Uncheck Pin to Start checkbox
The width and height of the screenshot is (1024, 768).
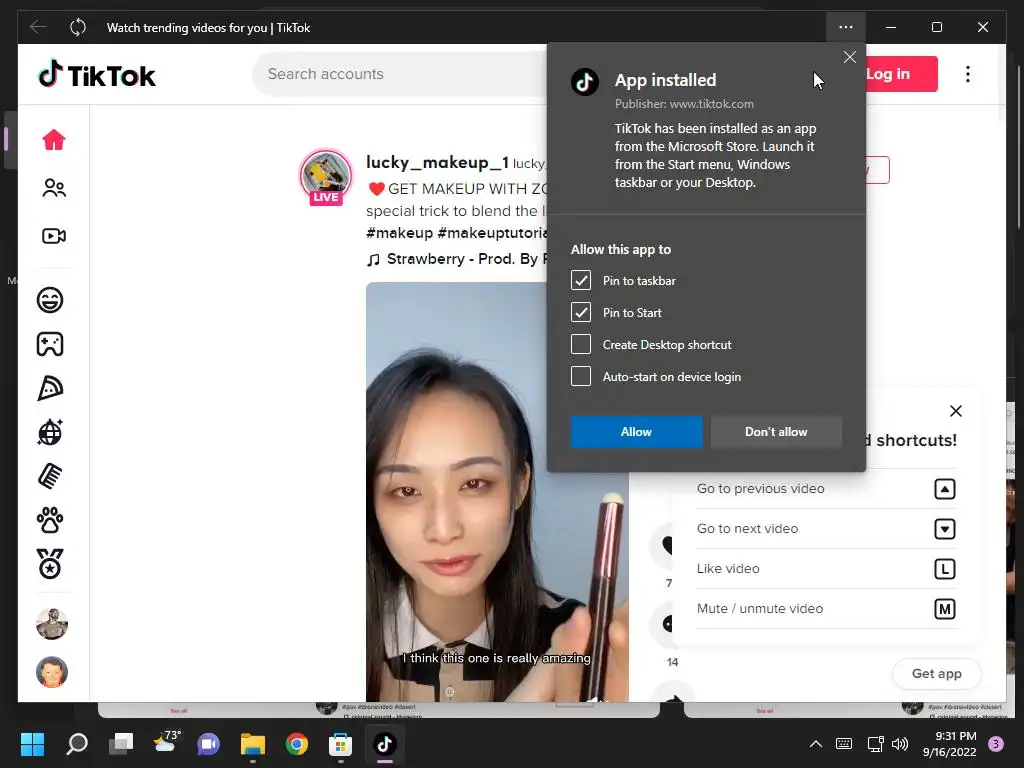pos(581,312)
